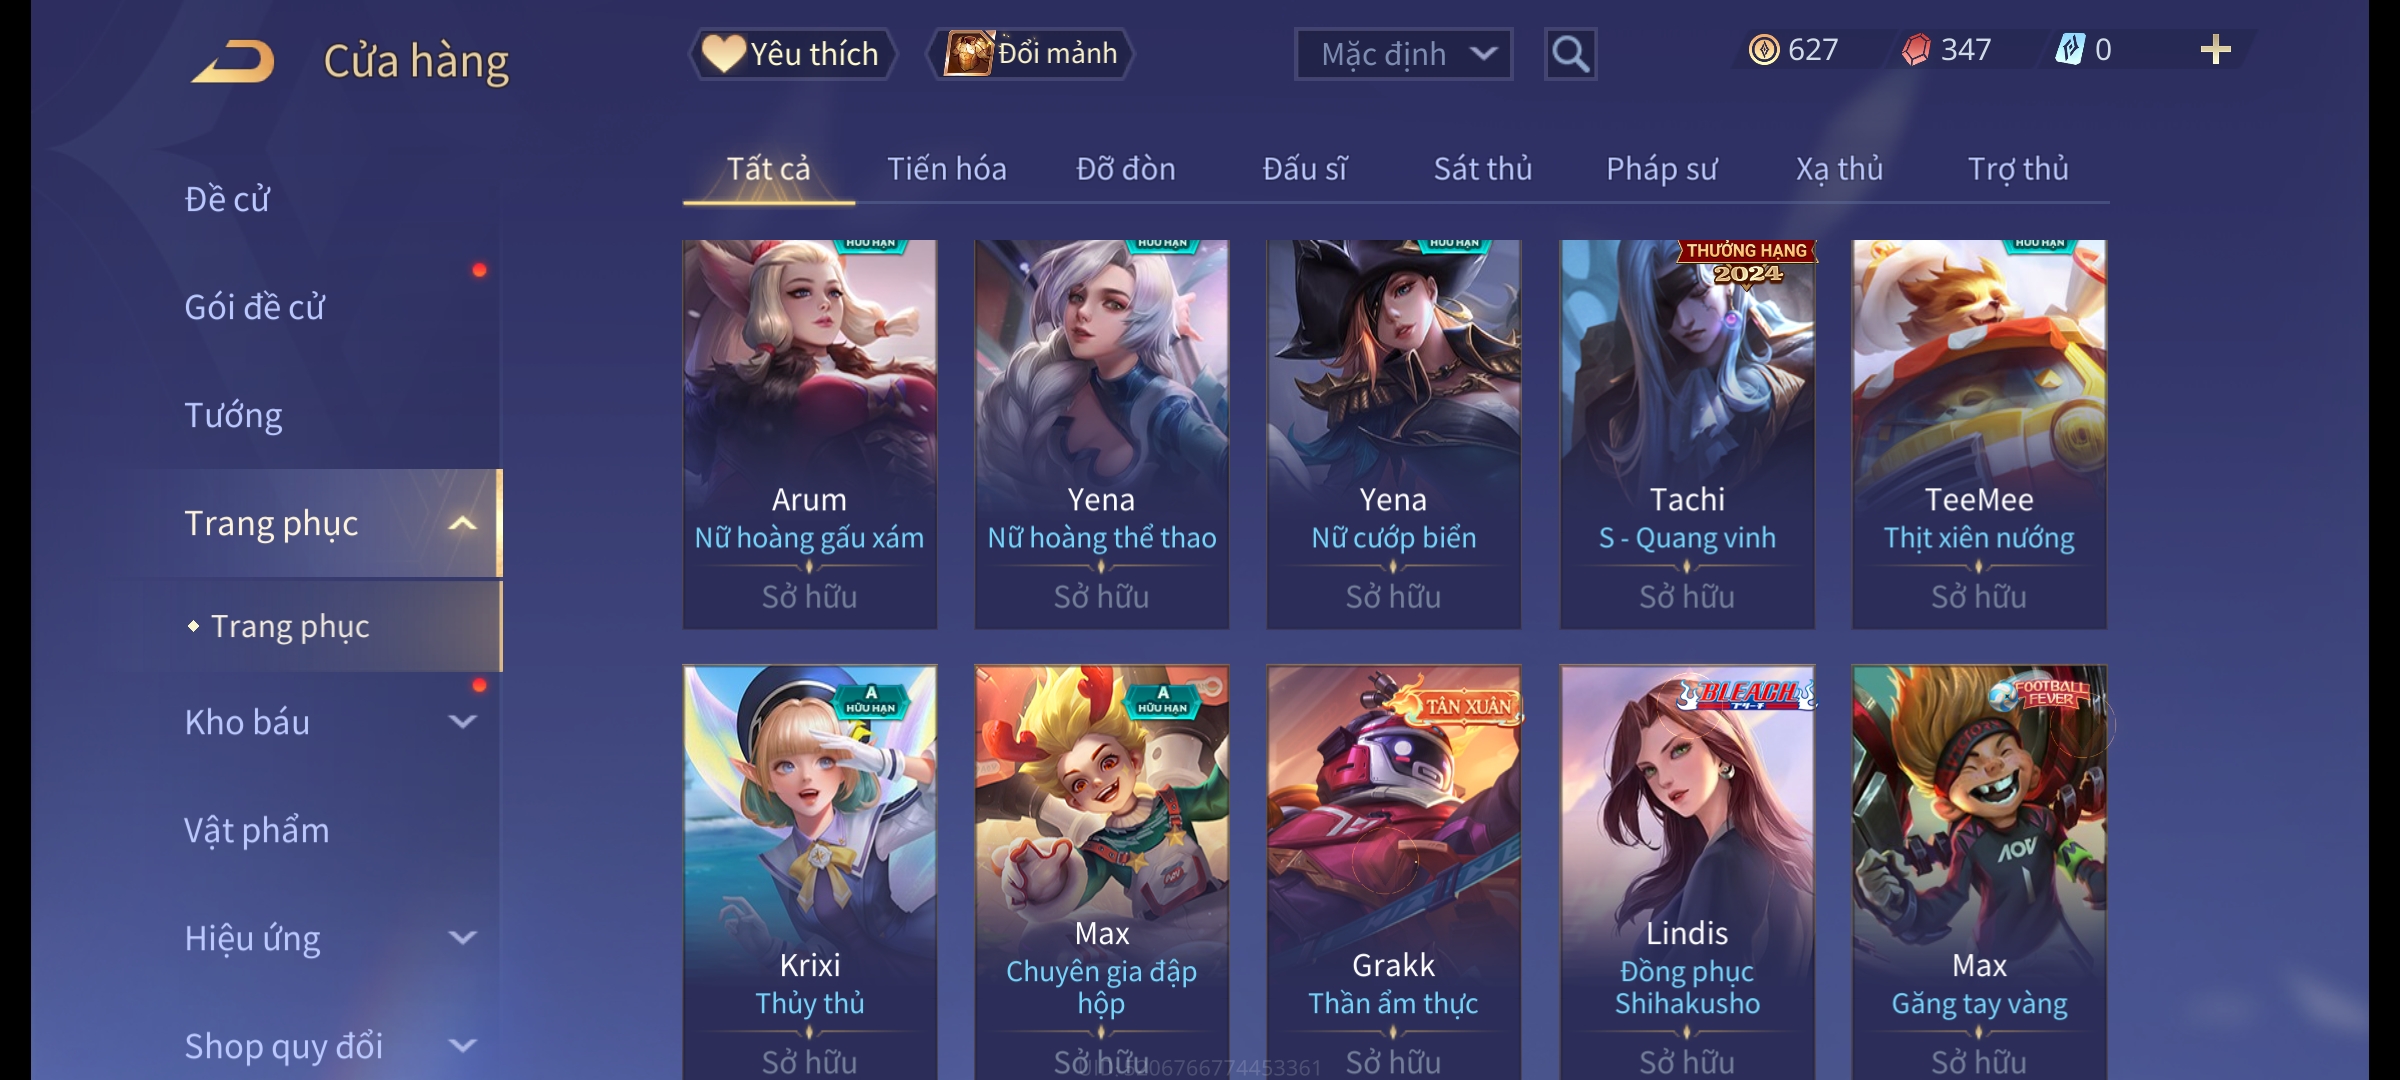Select the Grakk Thần ẩm thực skin card

coord(1393,872)
